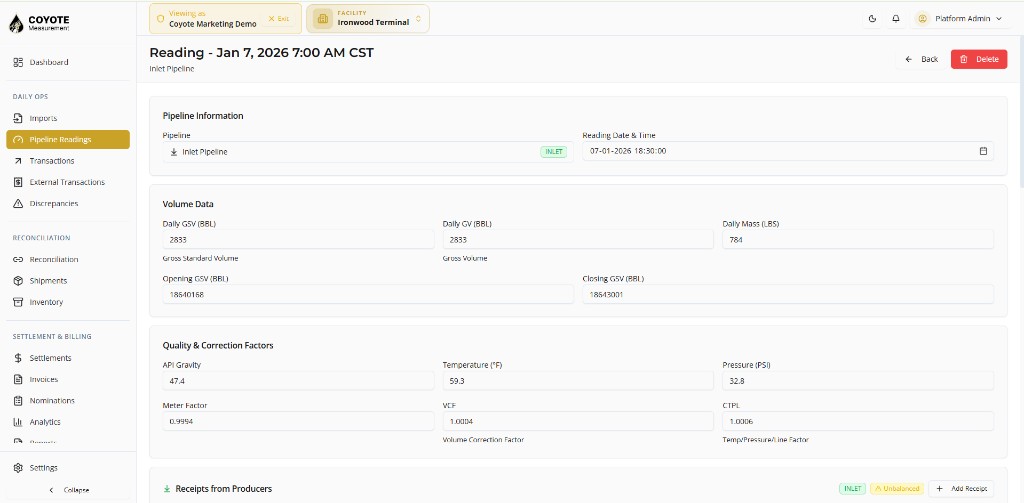Click the Inventory archive icon
Viewport: 1024px width, 503px height.
tap(18, 302)
